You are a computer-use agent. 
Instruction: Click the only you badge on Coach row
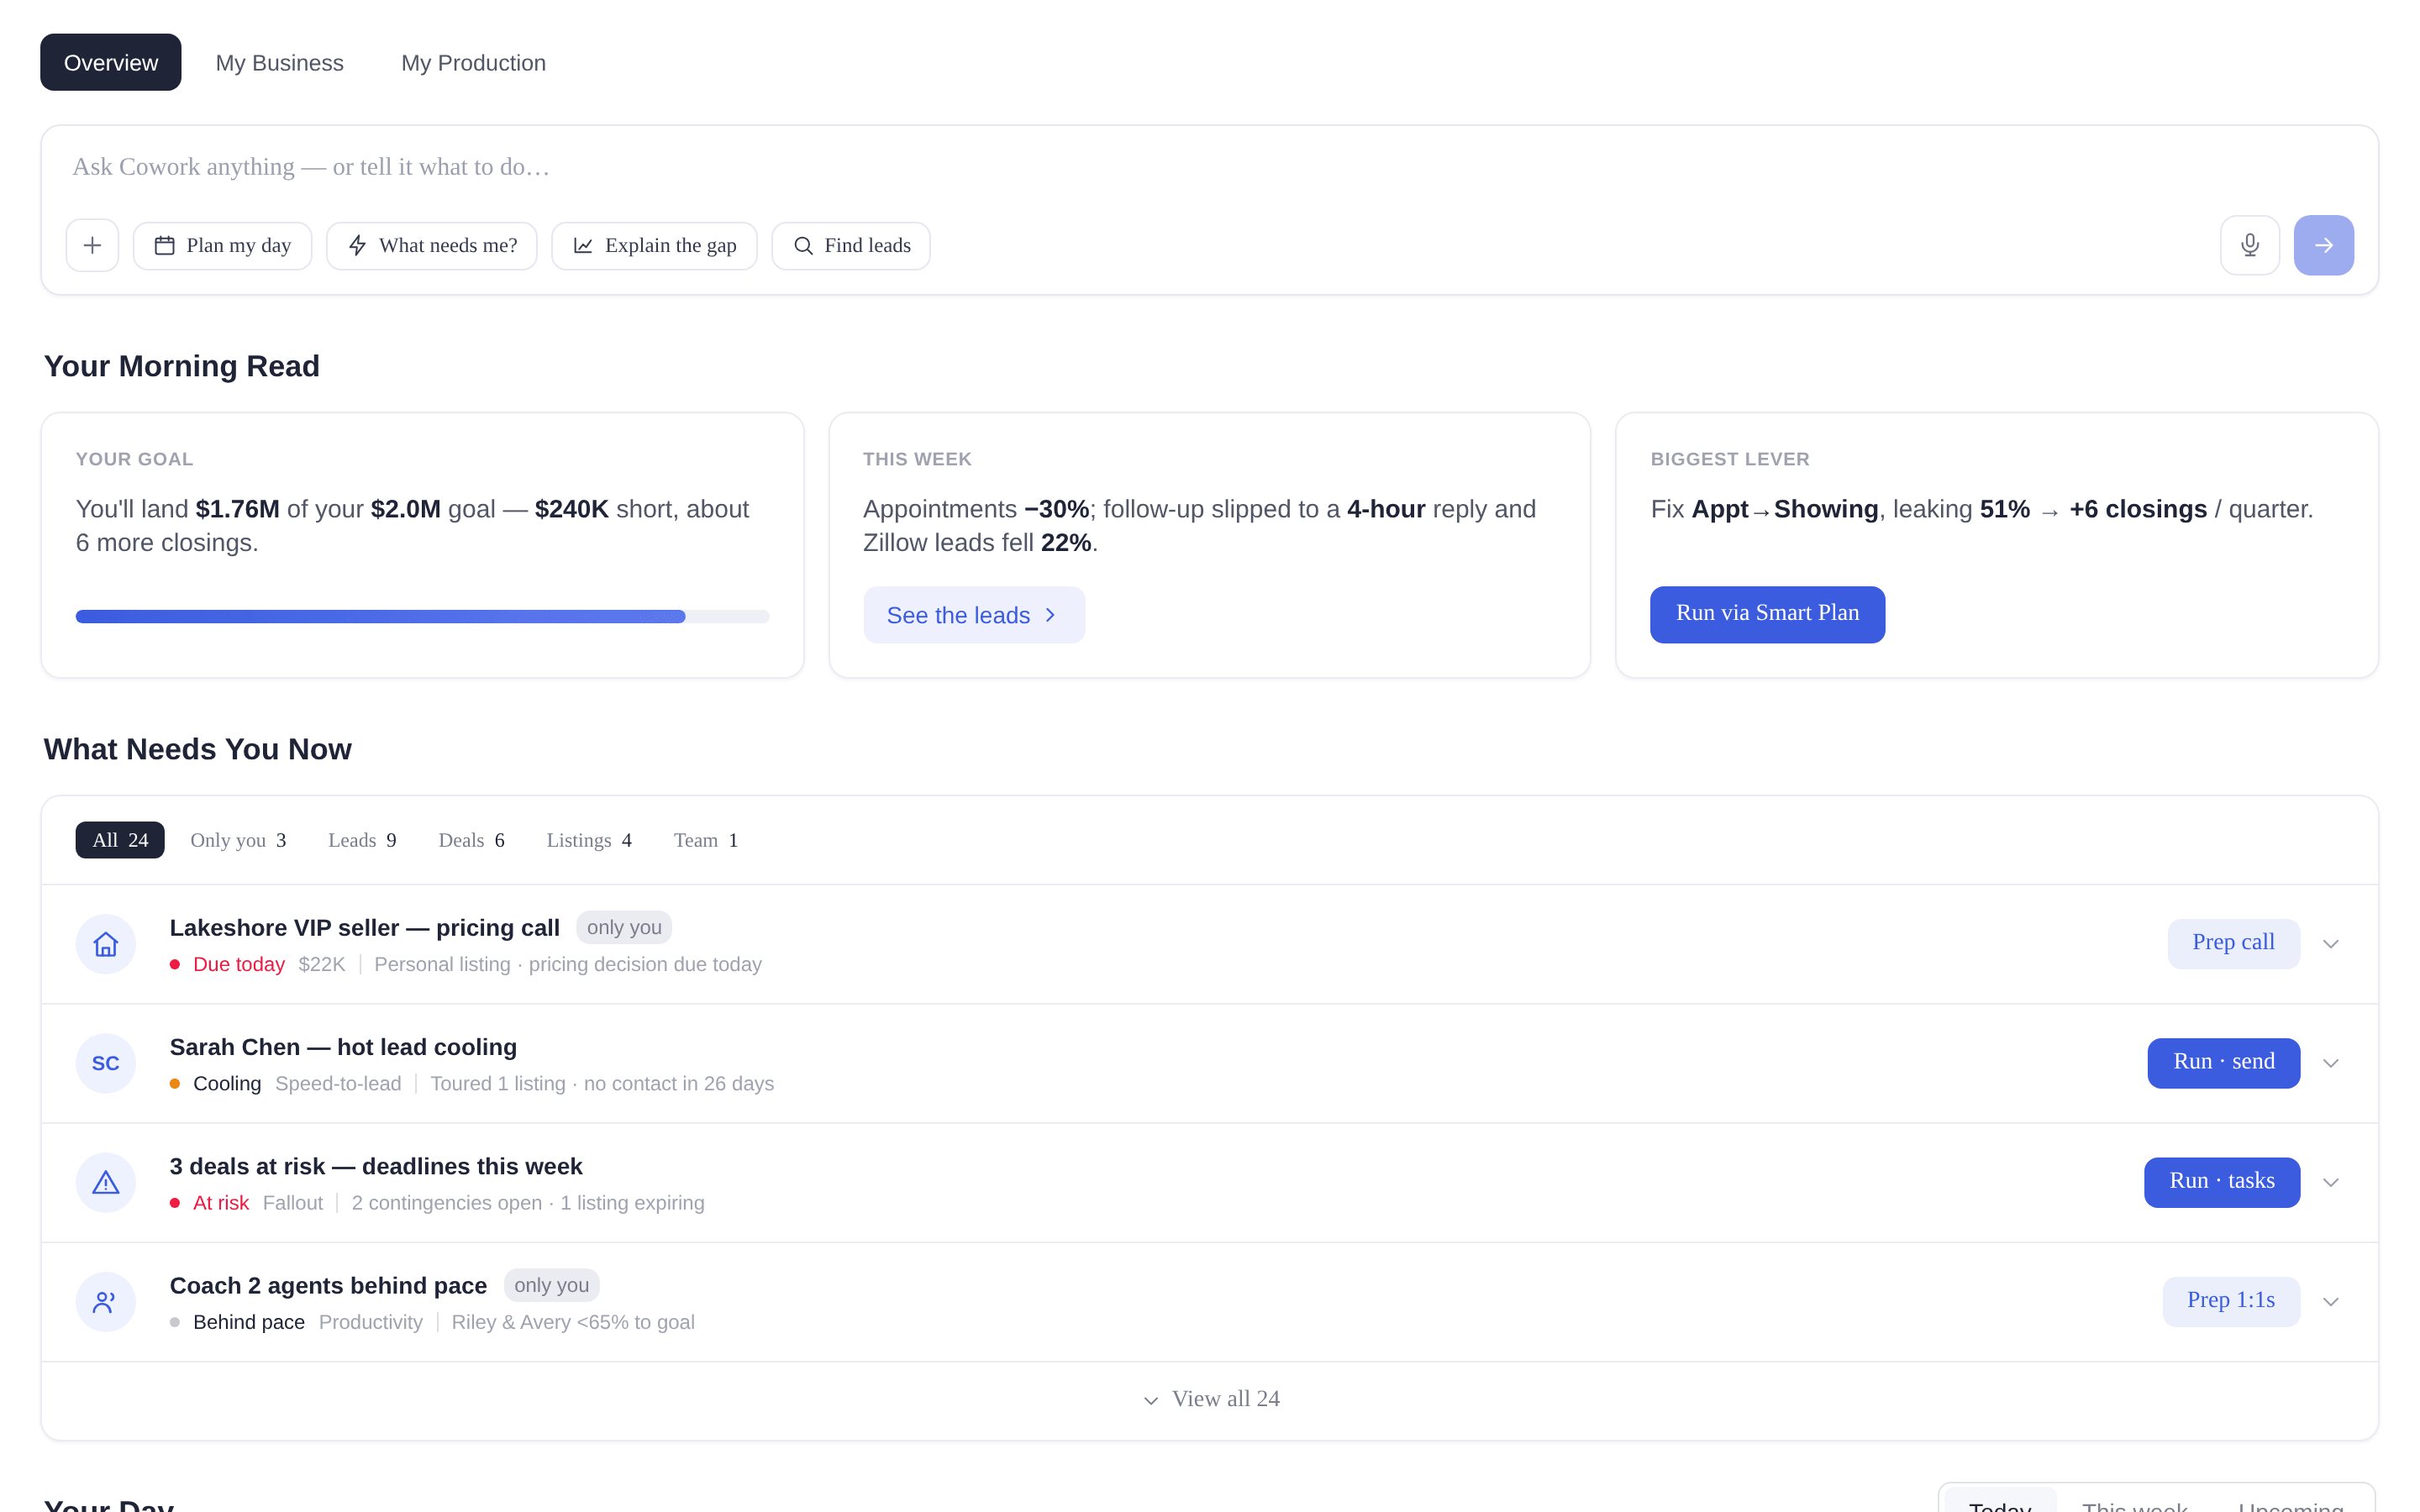click(551, 1285)
